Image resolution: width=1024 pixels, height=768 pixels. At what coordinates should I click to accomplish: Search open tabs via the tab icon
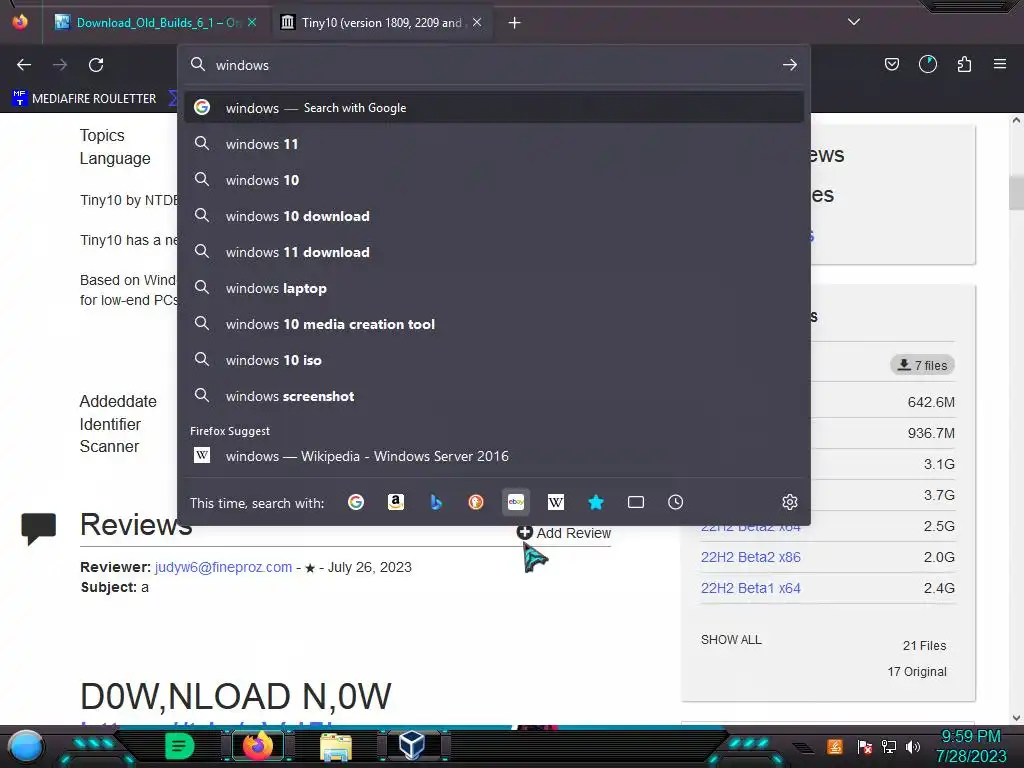point(635,502)
